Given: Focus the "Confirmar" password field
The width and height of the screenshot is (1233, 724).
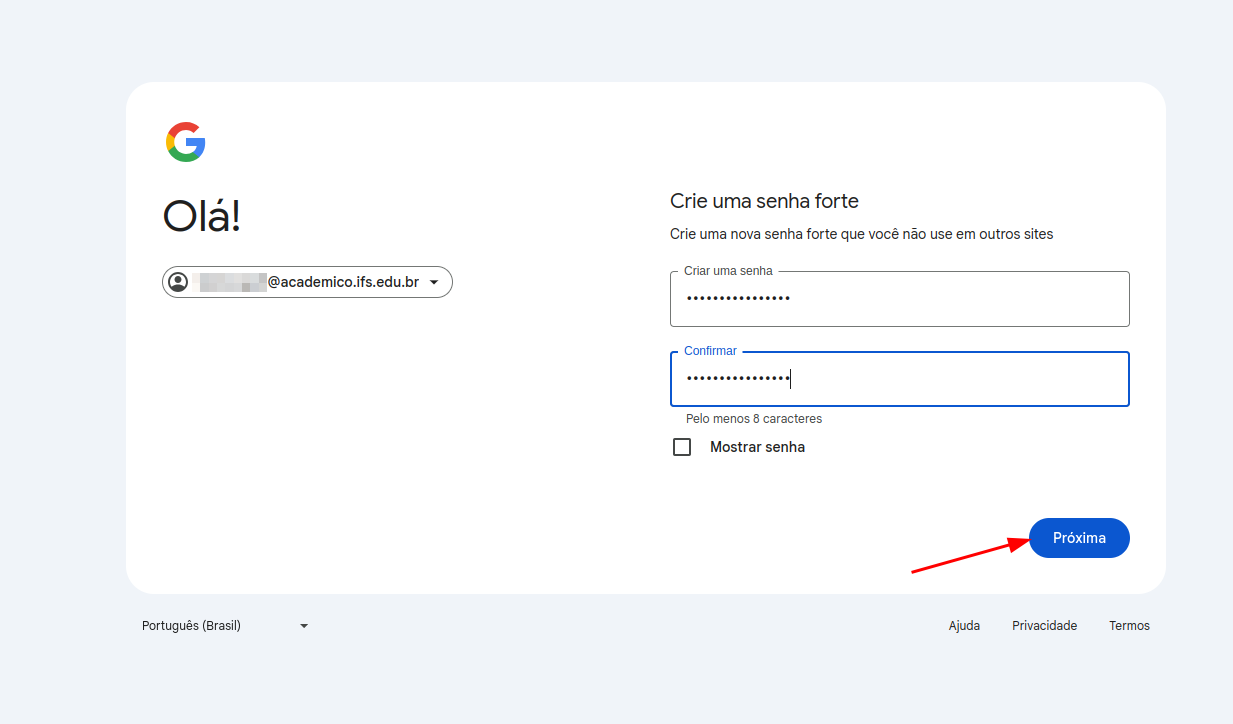Looking at the screenshot, I should tap(900, 379).
